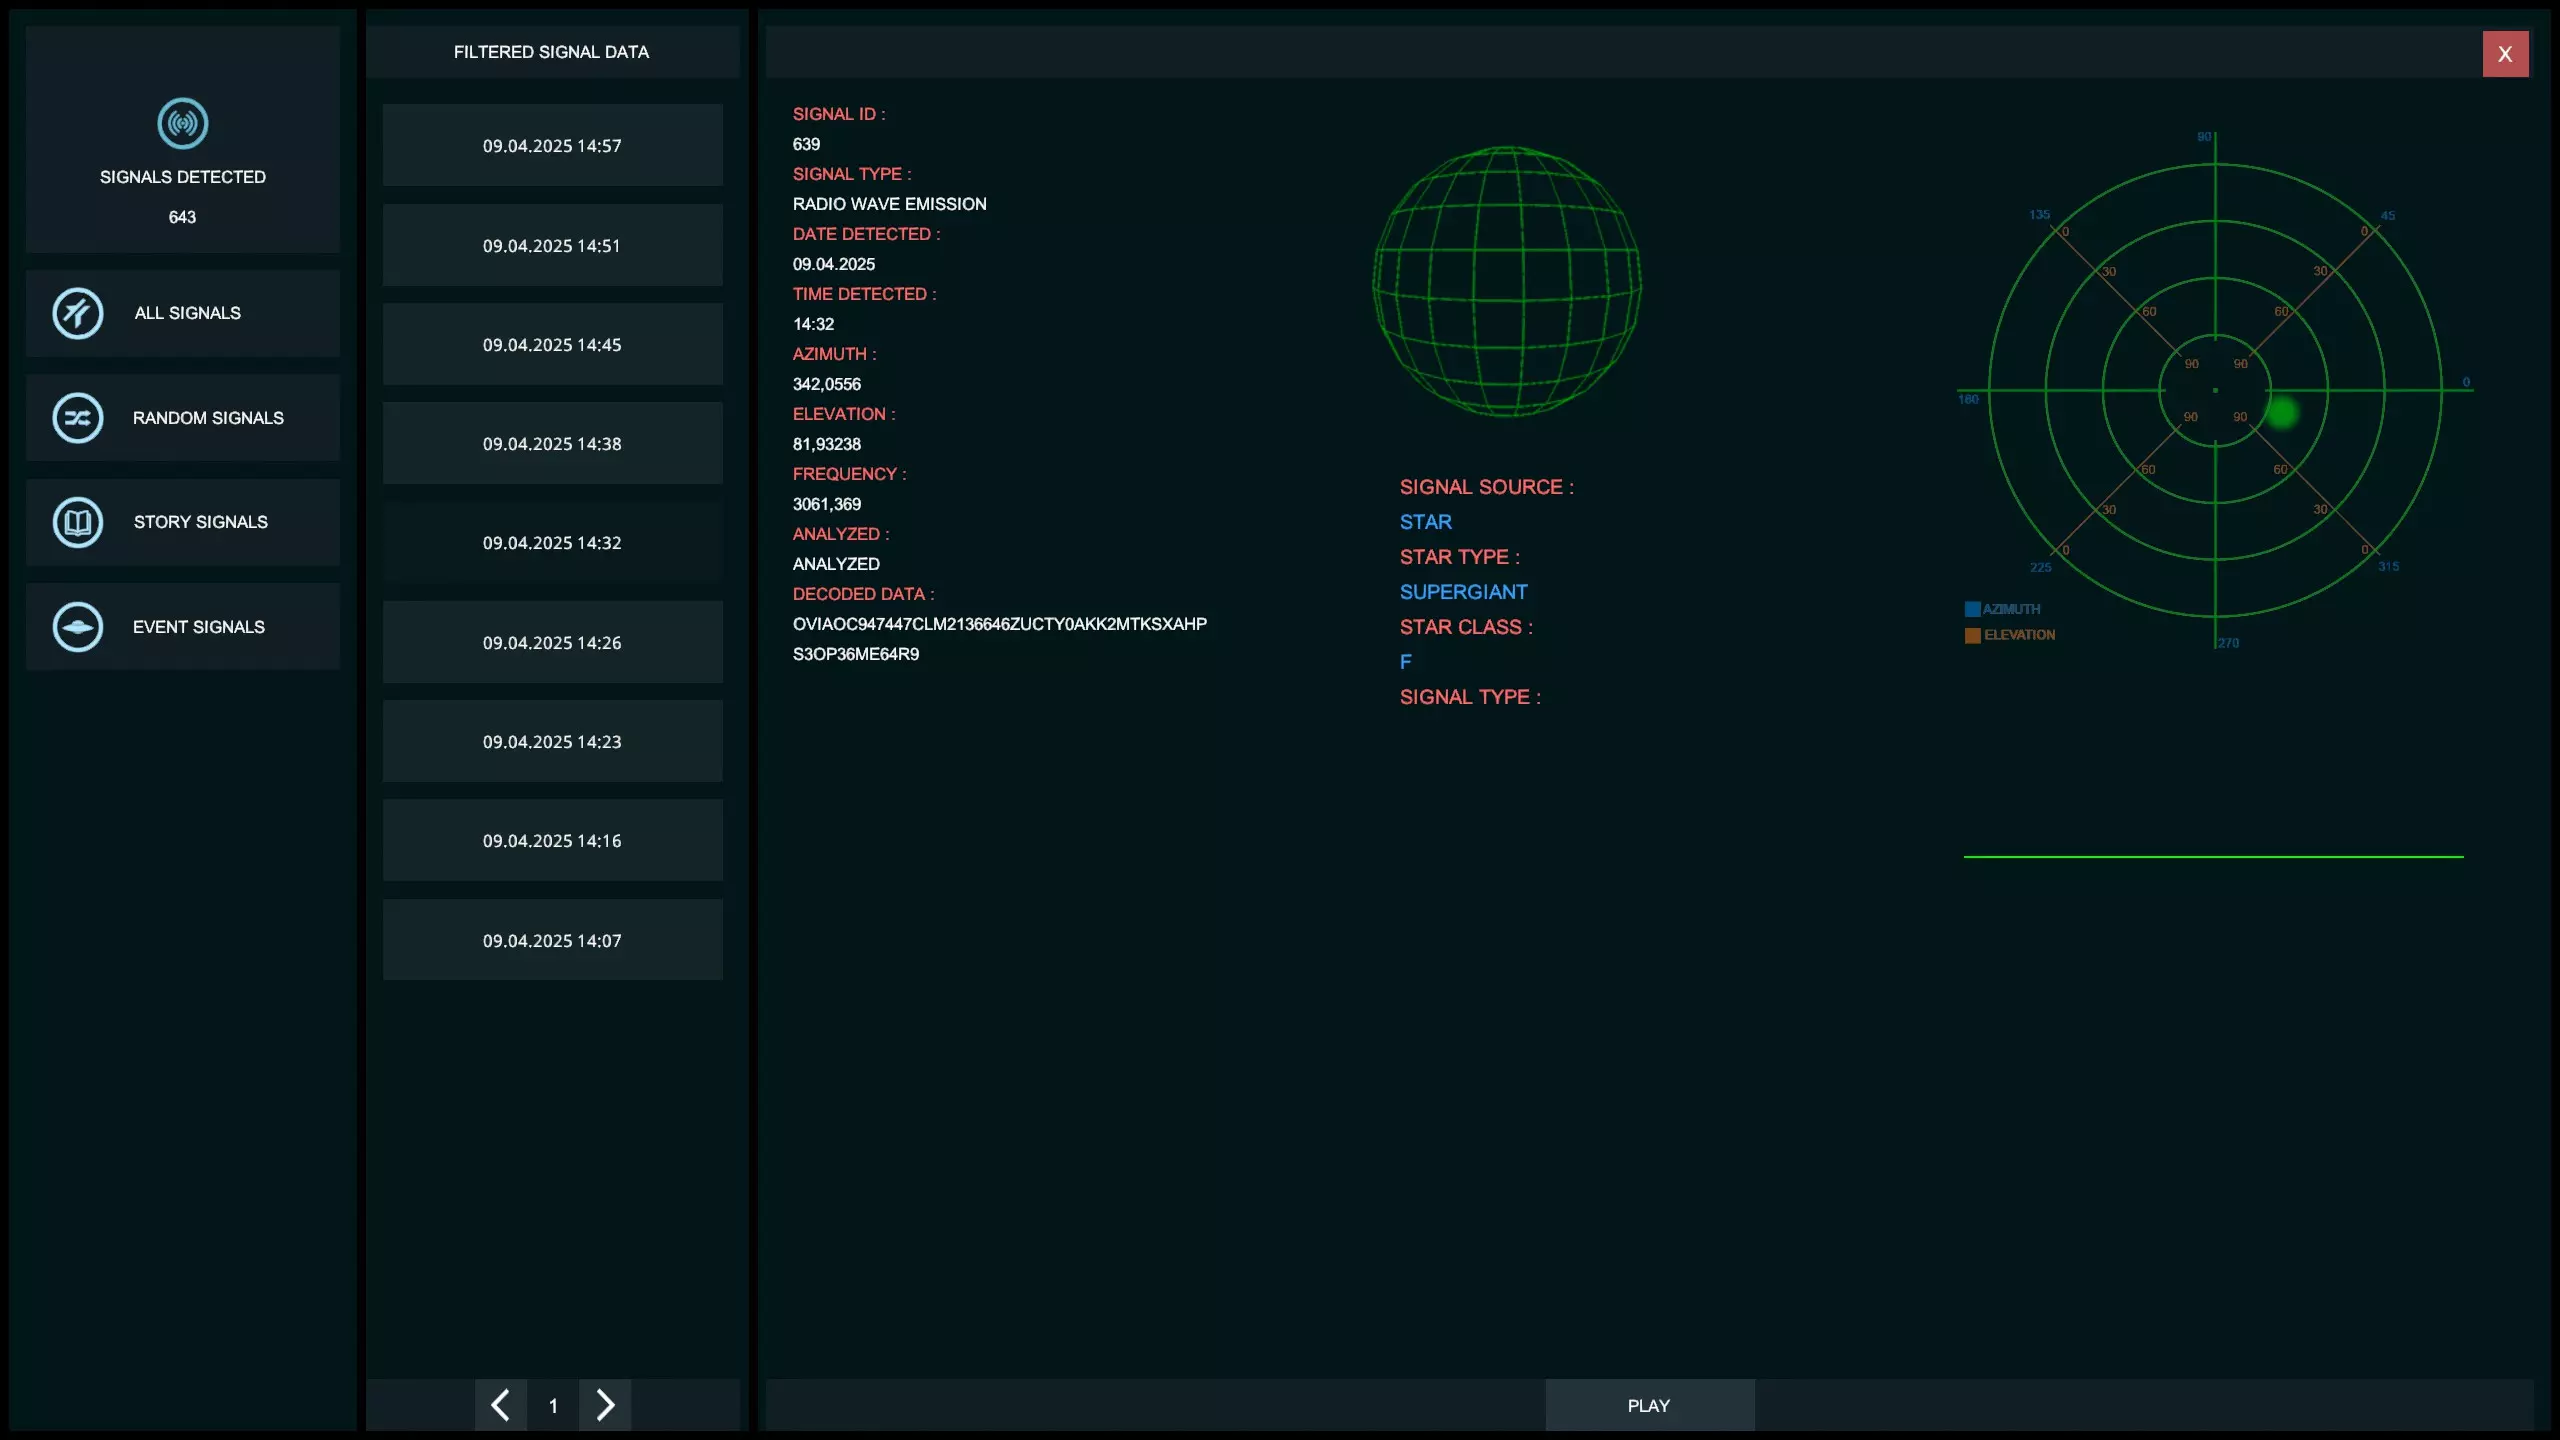The width and height of the screenshot is (2560, 1440).
Task: Select the 09.04.2025 14:23 signal entry
Action: 552,742
